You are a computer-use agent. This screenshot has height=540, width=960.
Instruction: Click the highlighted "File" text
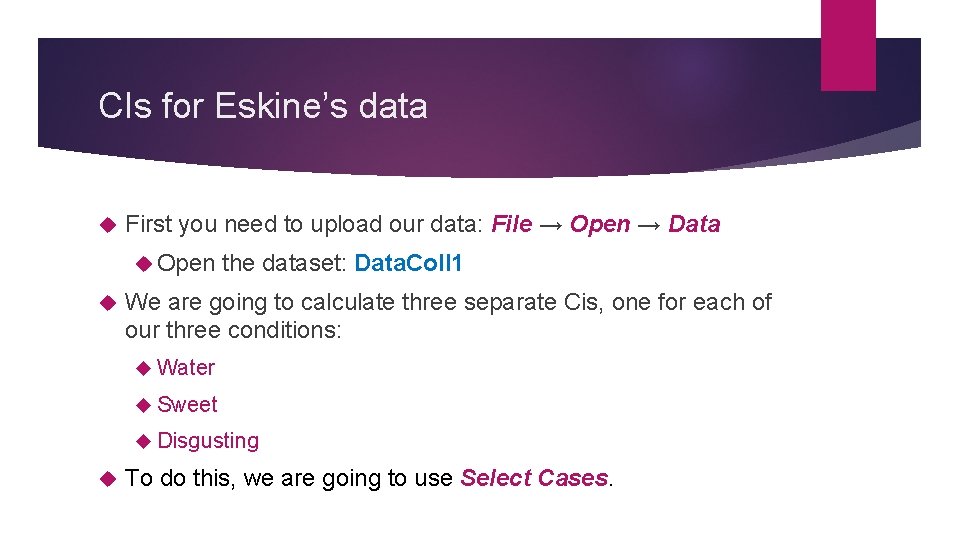tap(512, 224)
